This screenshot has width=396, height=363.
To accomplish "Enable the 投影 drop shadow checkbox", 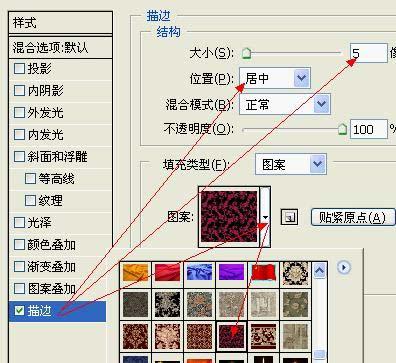I will (19, 69).
